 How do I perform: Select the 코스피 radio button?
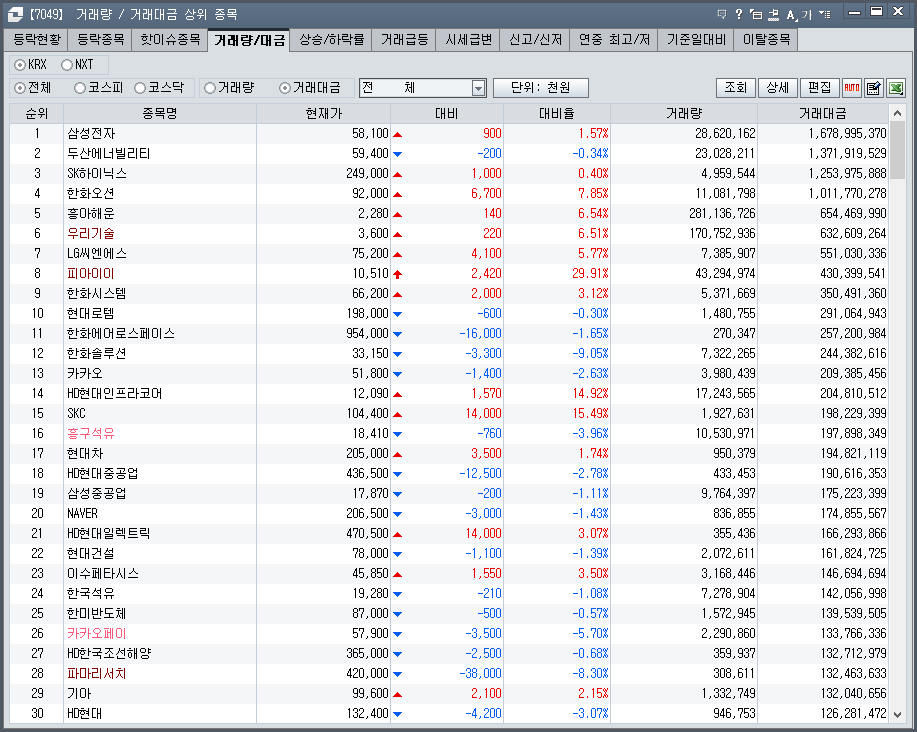click(80, 88)
